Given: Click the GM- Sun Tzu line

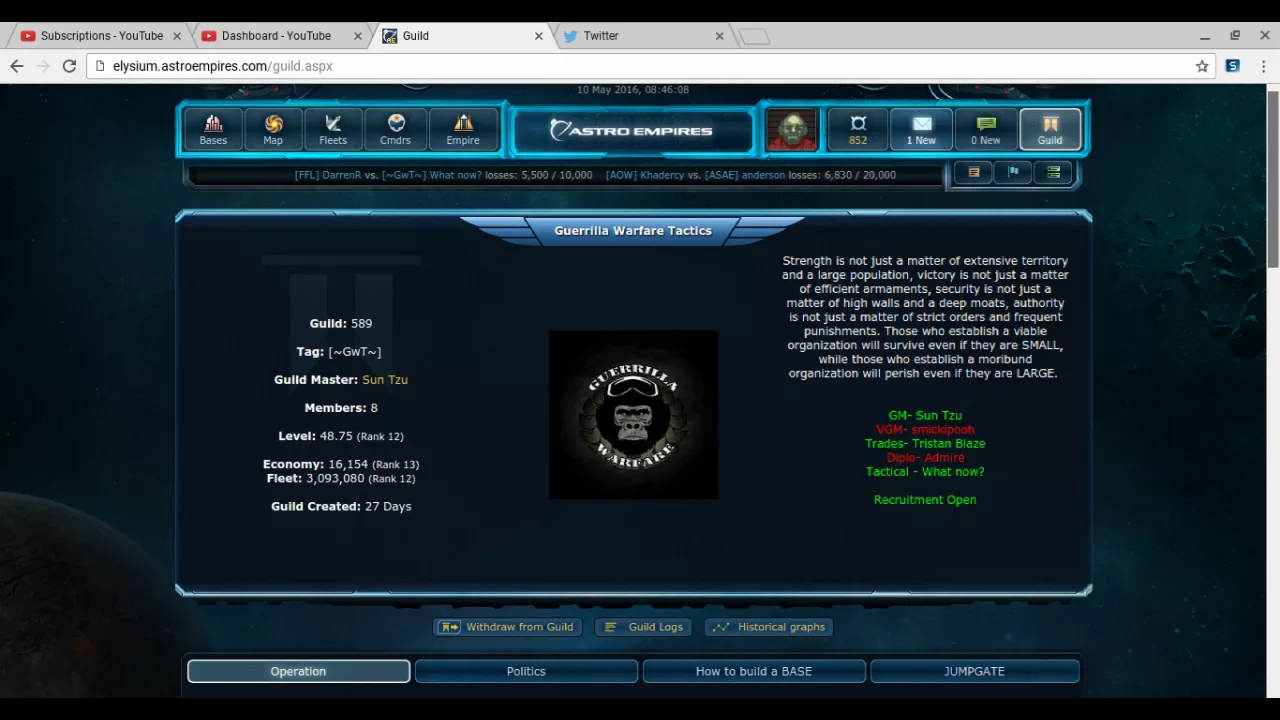Looking at the screenshot, I should tap(925, 416).
